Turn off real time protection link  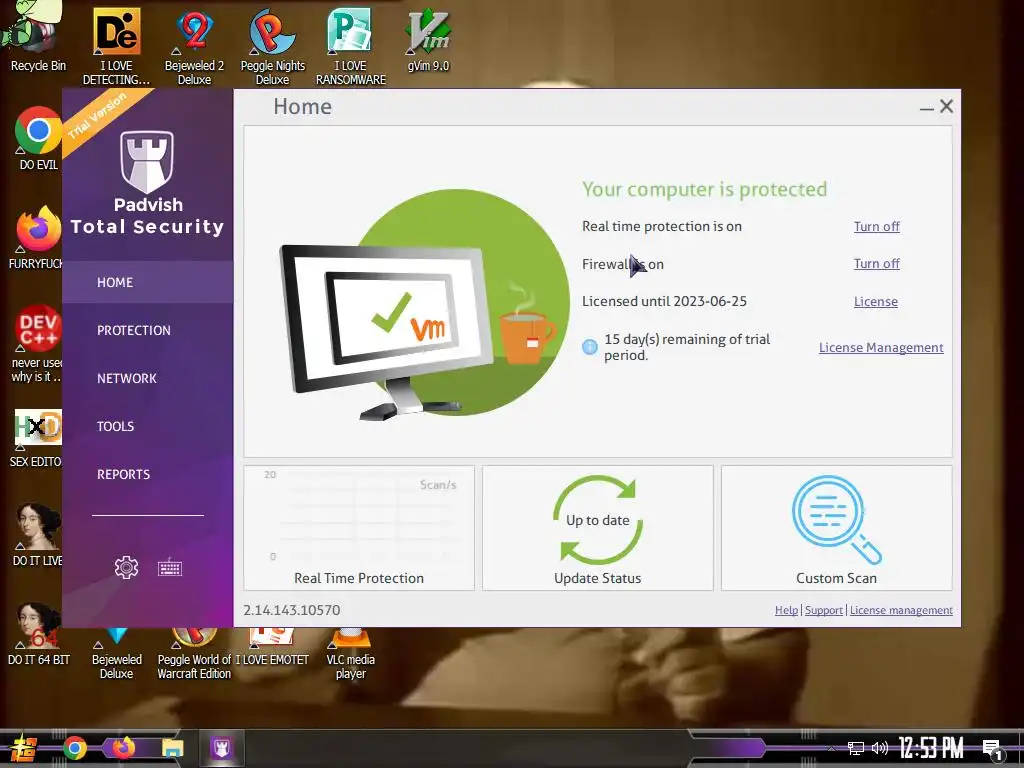[x=876, y=227]
